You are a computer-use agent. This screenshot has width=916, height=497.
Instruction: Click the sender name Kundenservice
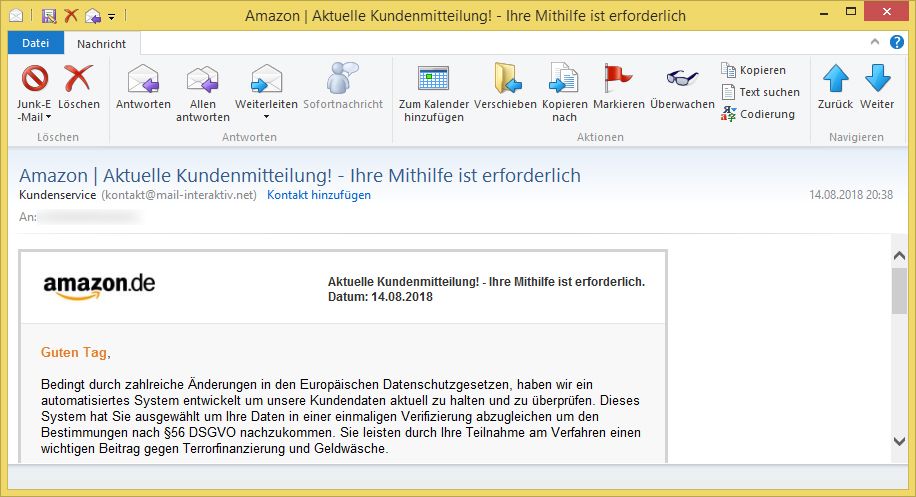tap(57, 195)
